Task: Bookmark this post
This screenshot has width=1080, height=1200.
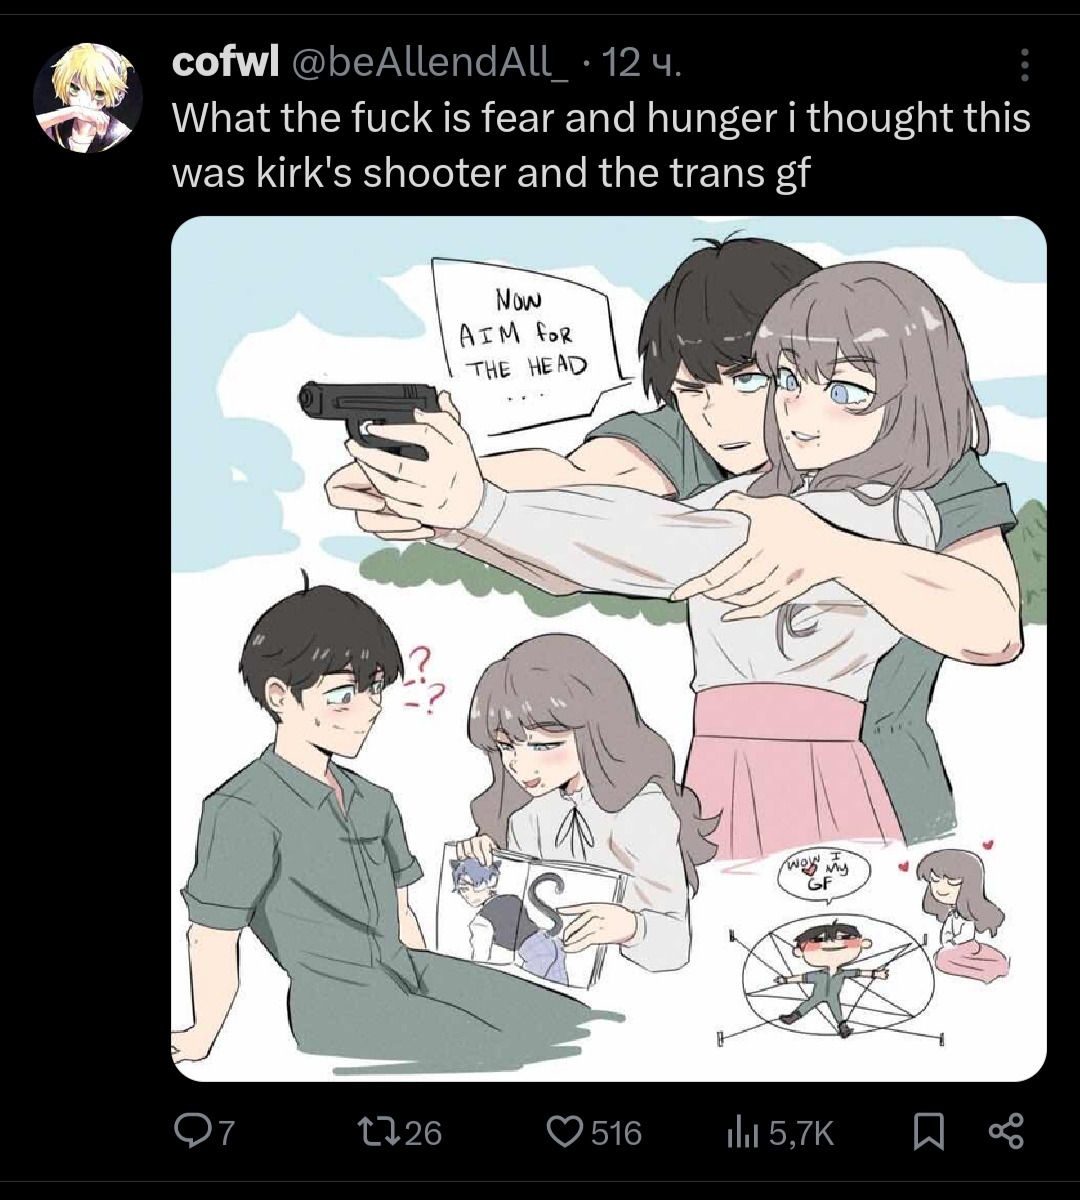Action: tap(929, 1131)
